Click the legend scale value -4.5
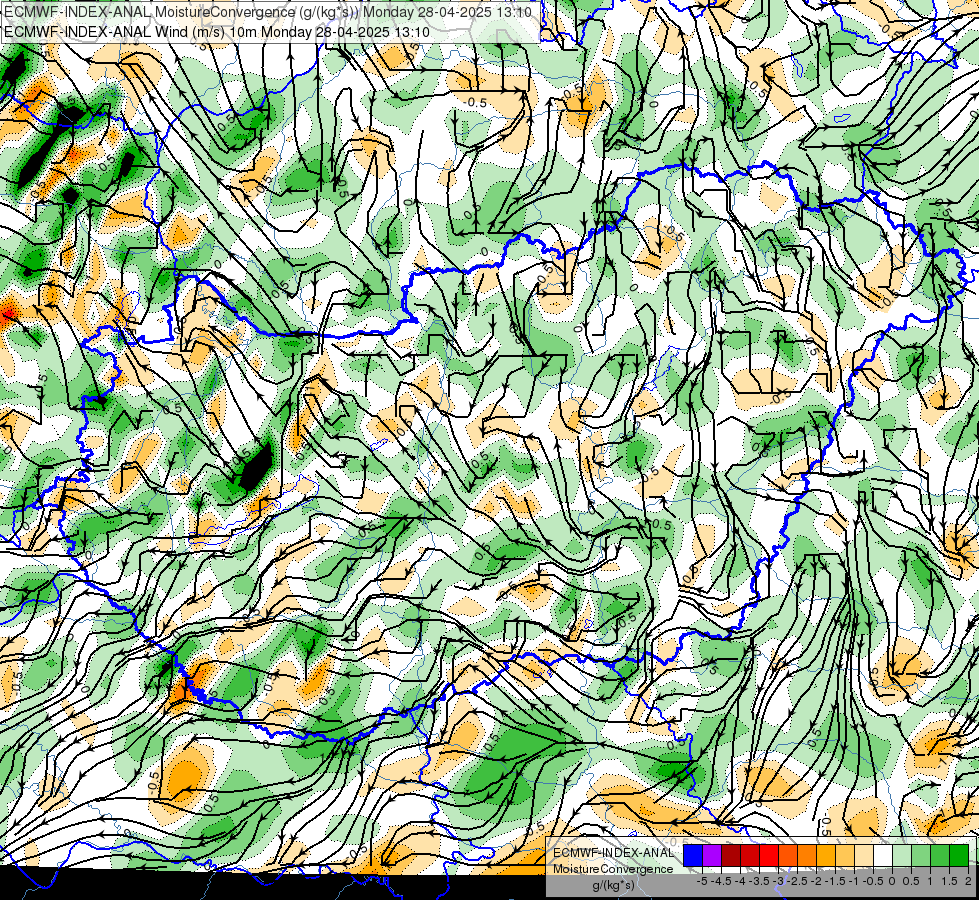 click(x=722, y=881)
